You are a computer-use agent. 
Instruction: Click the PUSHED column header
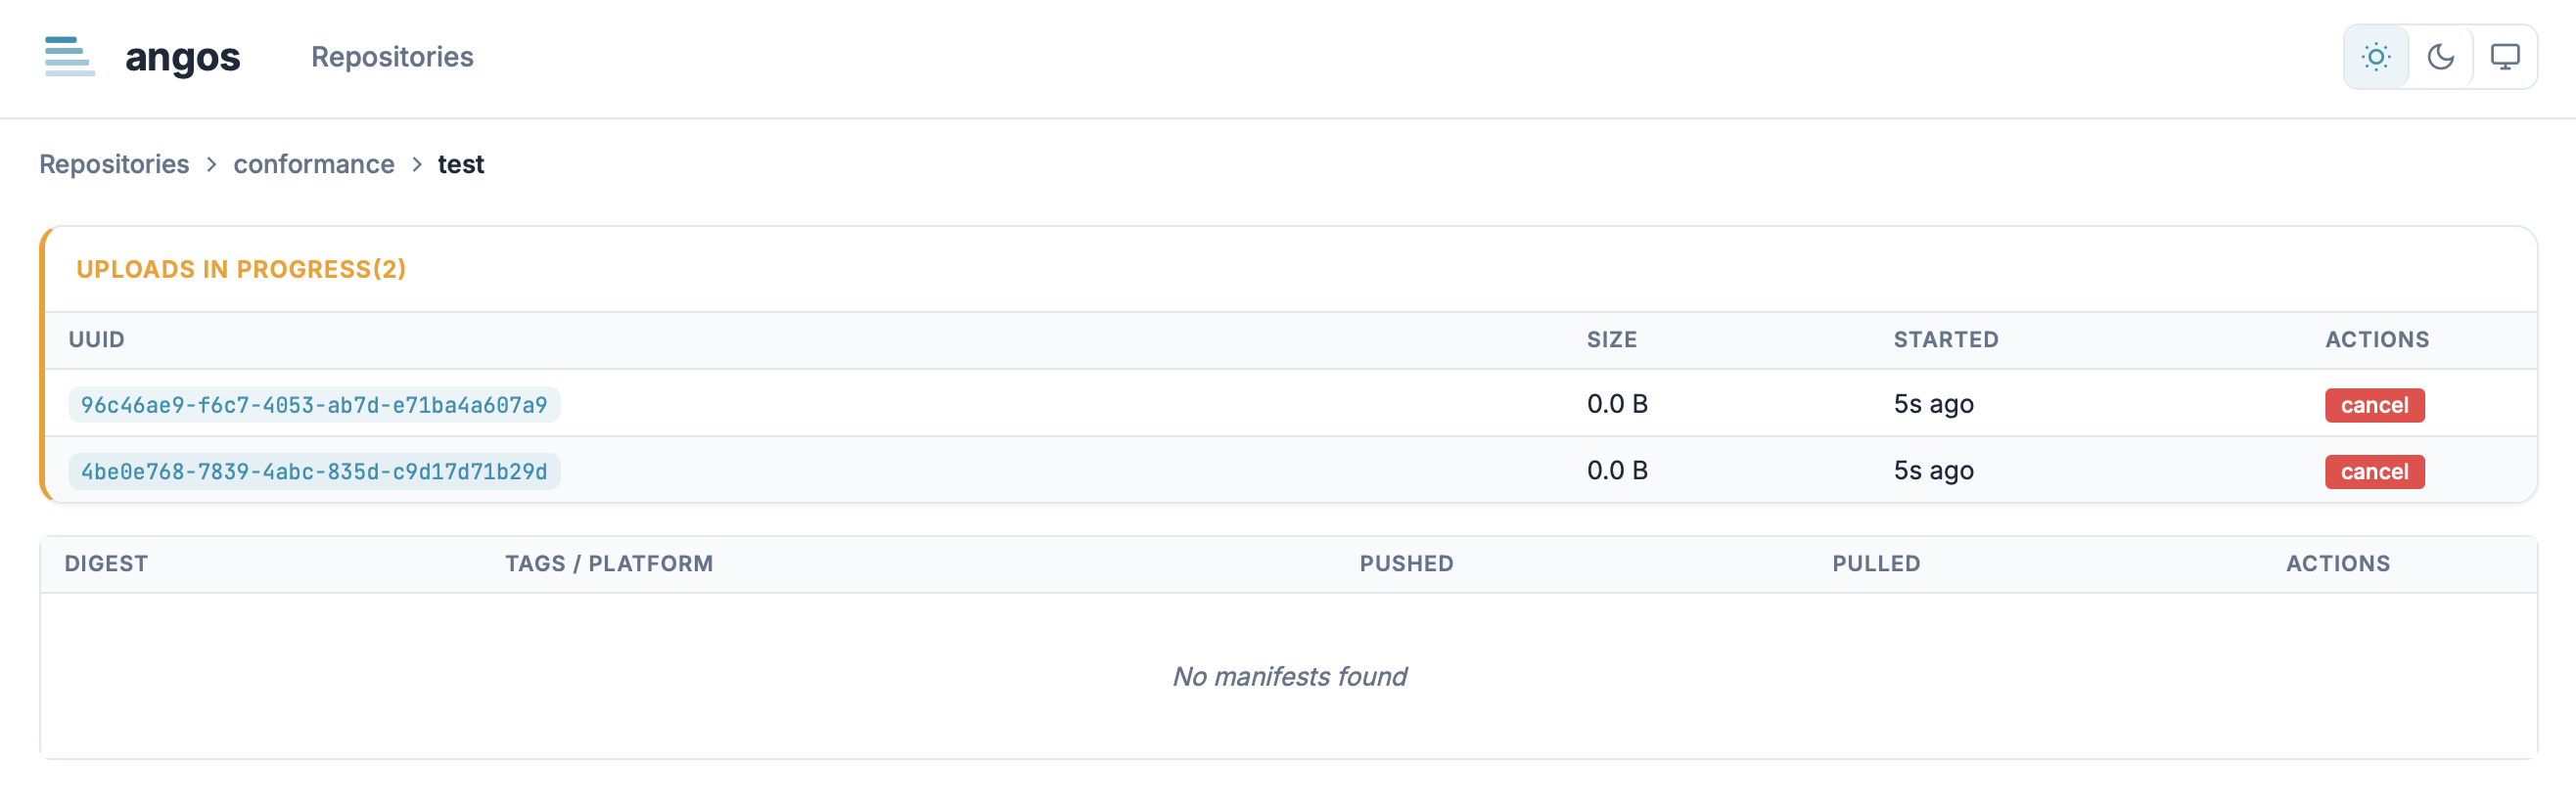(1405, 564)
